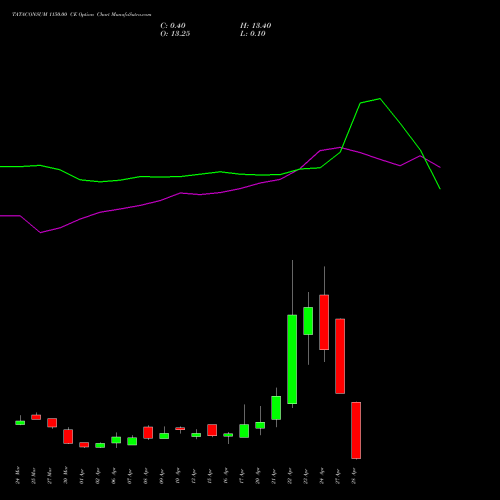Screen dimensions: 500x500
Task: Click the red candlestick for 27 Apr
Action: [x=340, y=356]
